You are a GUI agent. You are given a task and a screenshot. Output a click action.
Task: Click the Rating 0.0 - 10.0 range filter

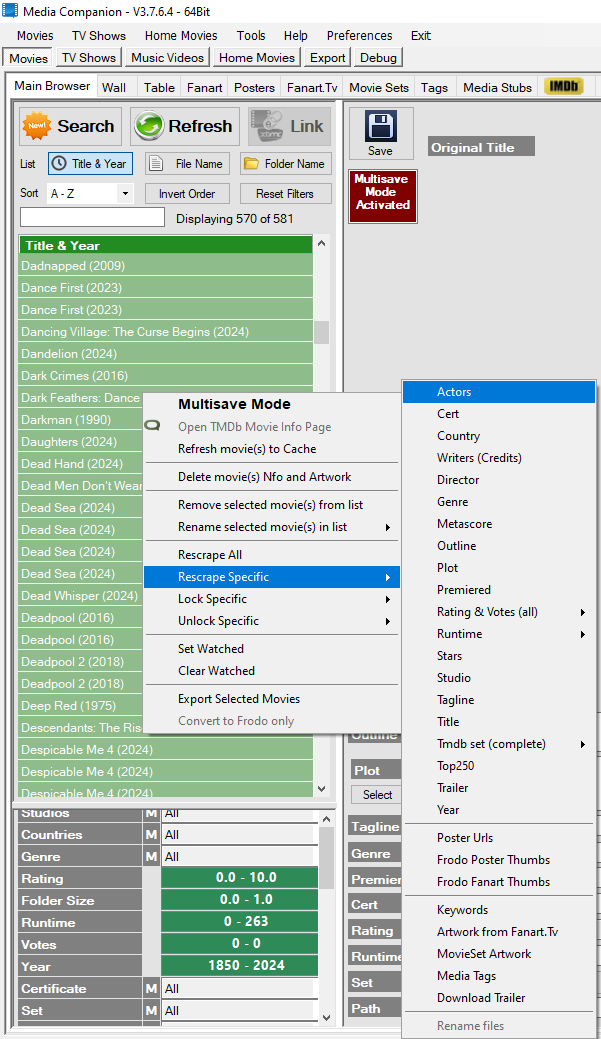[x=240, y=877]
